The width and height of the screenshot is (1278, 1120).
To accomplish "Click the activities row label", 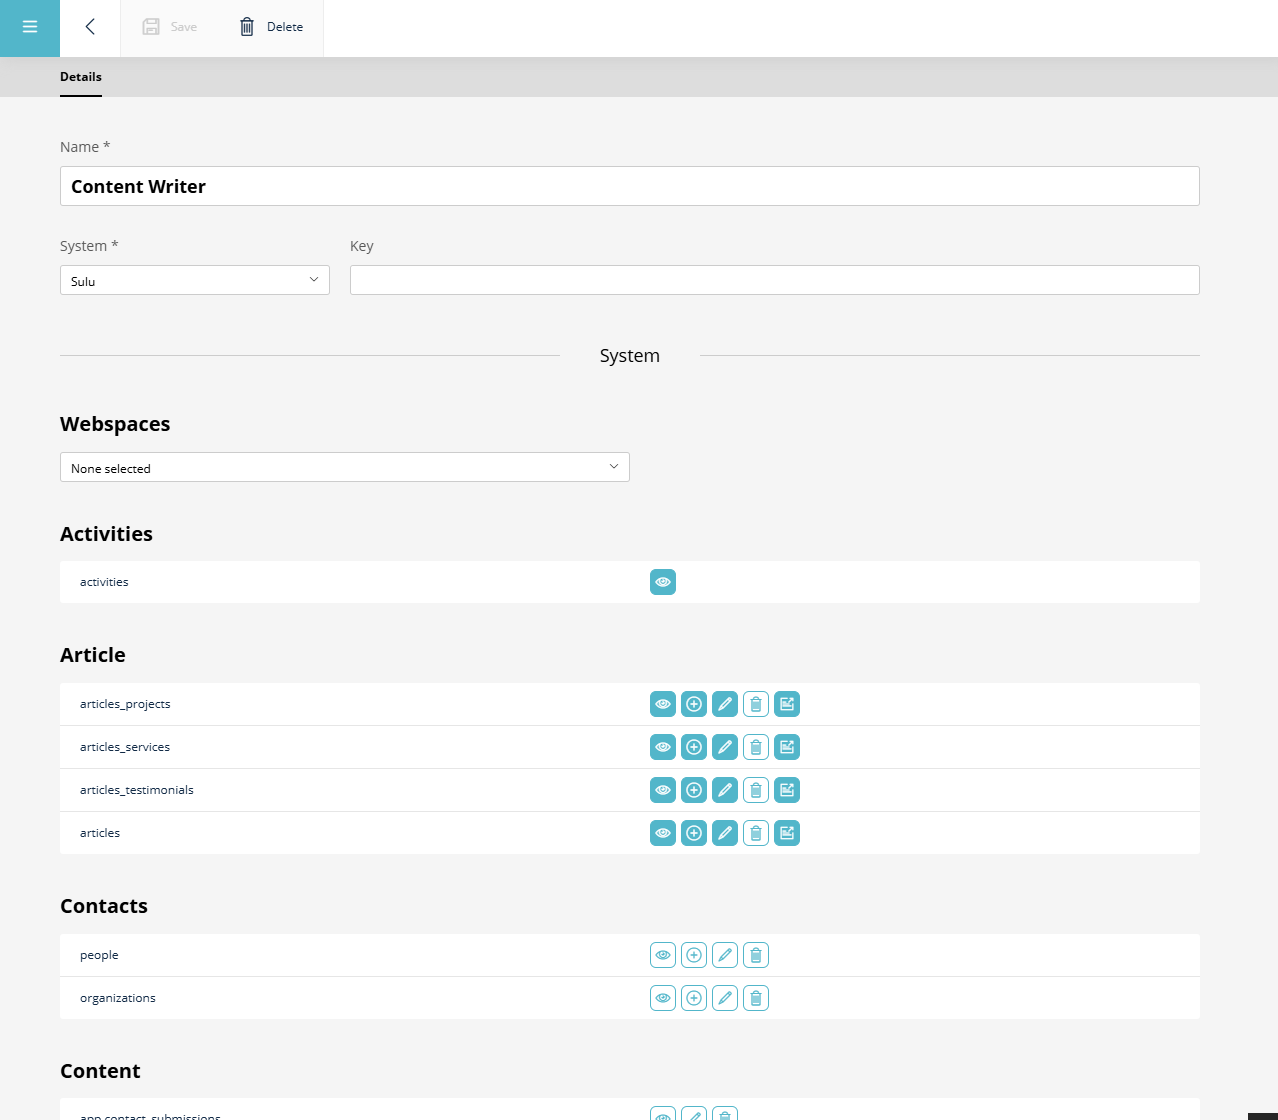I will tap(104, 582).
